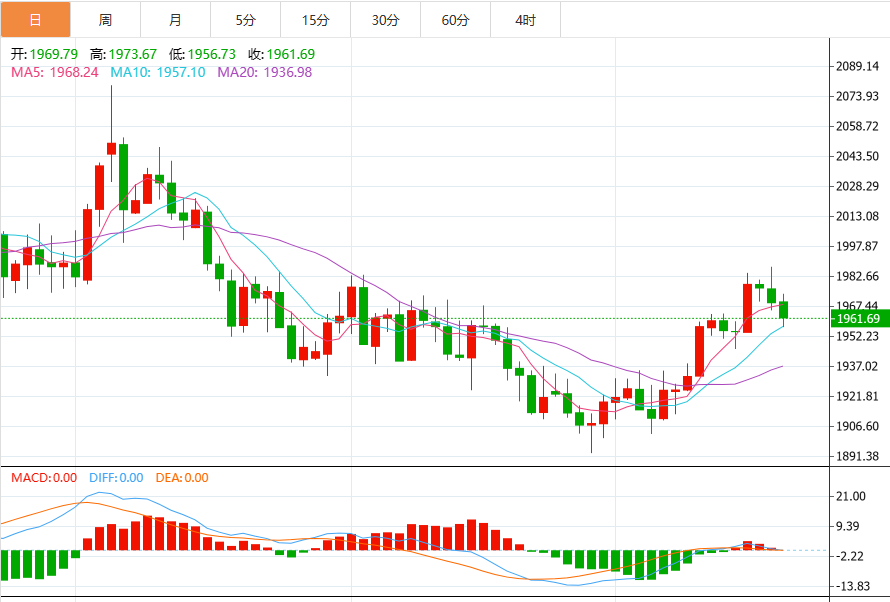Switch to the 月 monthly tab
The height and width of the screenshot is (602, 890).
pos(175,20)
